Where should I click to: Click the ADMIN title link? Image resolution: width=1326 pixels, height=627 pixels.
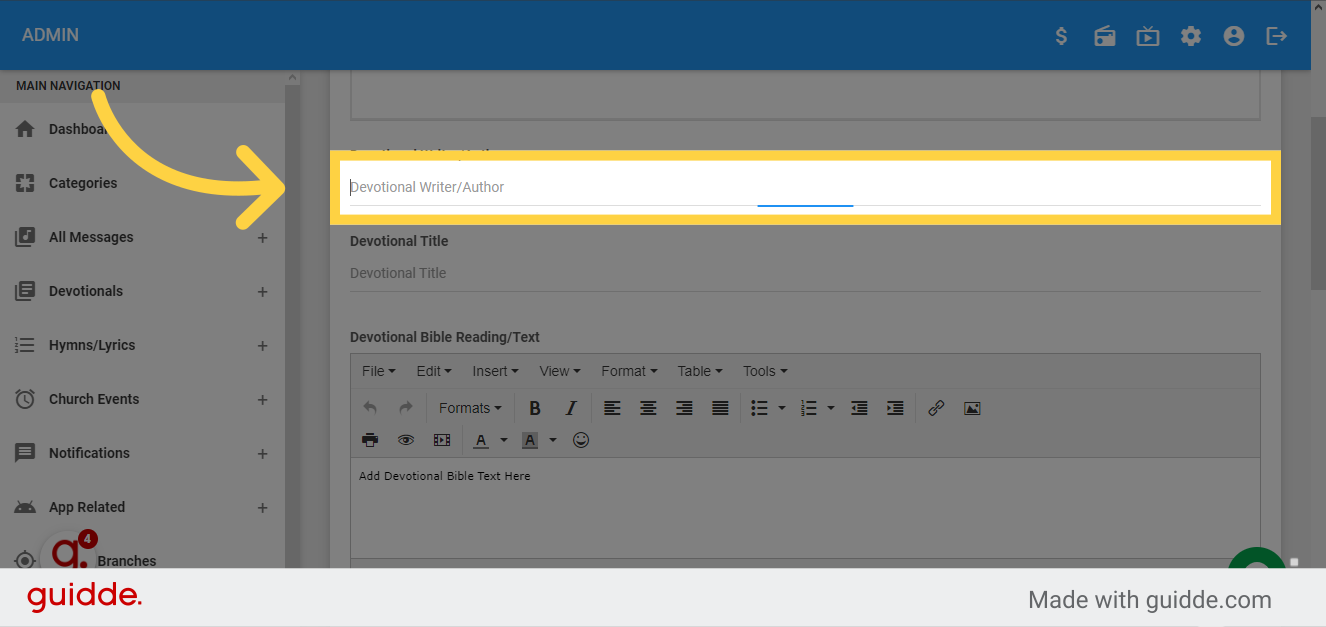[x=50, y=35]
